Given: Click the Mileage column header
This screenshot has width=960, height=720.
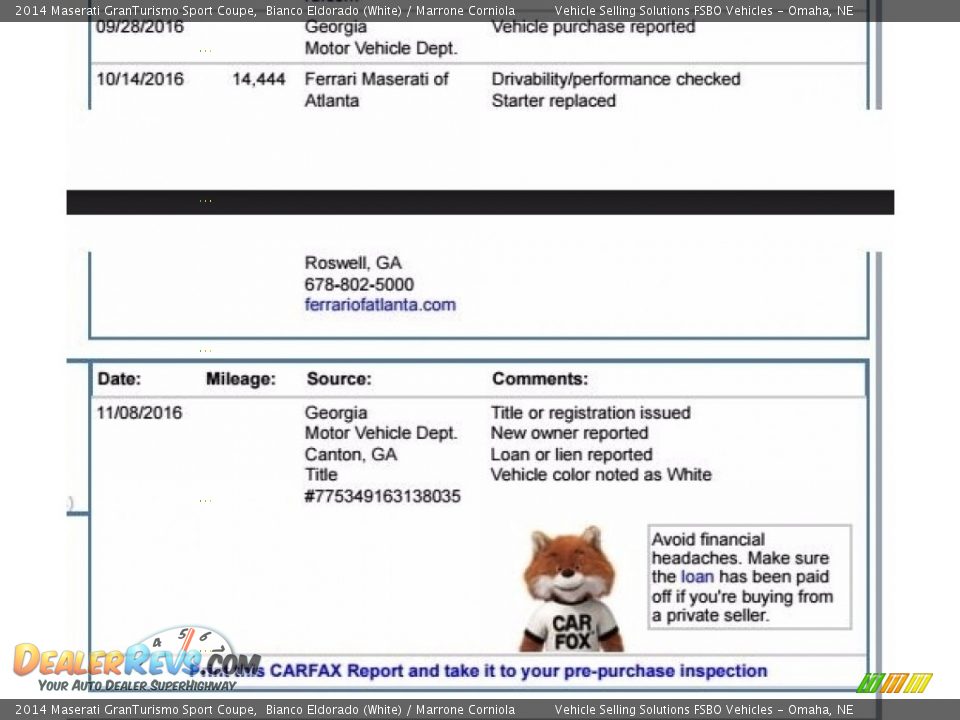Looking at the screenshot, I should [240, 379].
